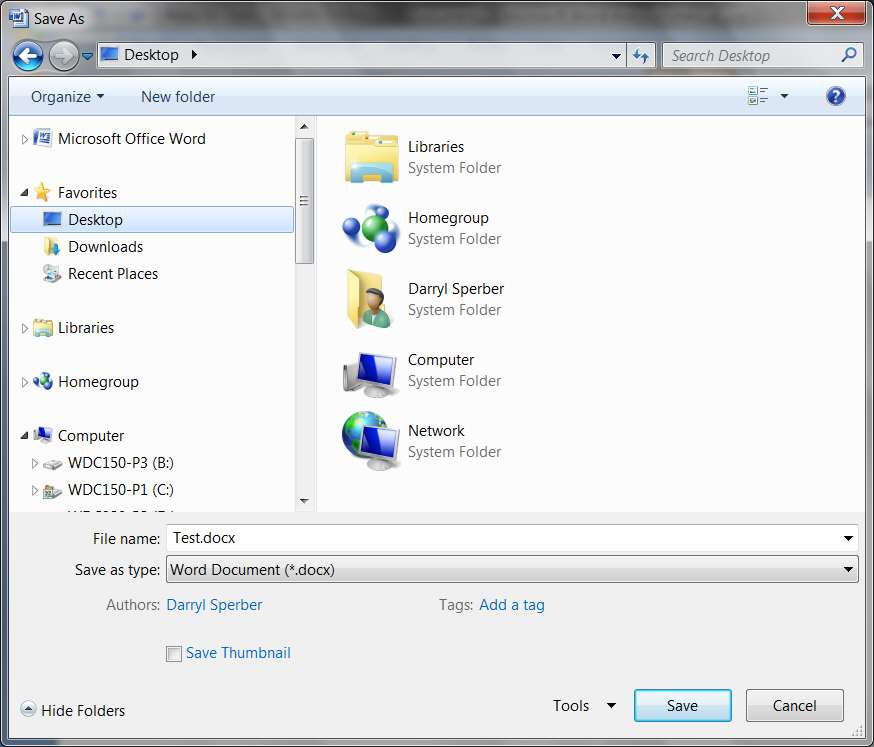Expand Libraries in navigation pane
The width and height of the screenshot is (874, 747).
click(24, 328)
